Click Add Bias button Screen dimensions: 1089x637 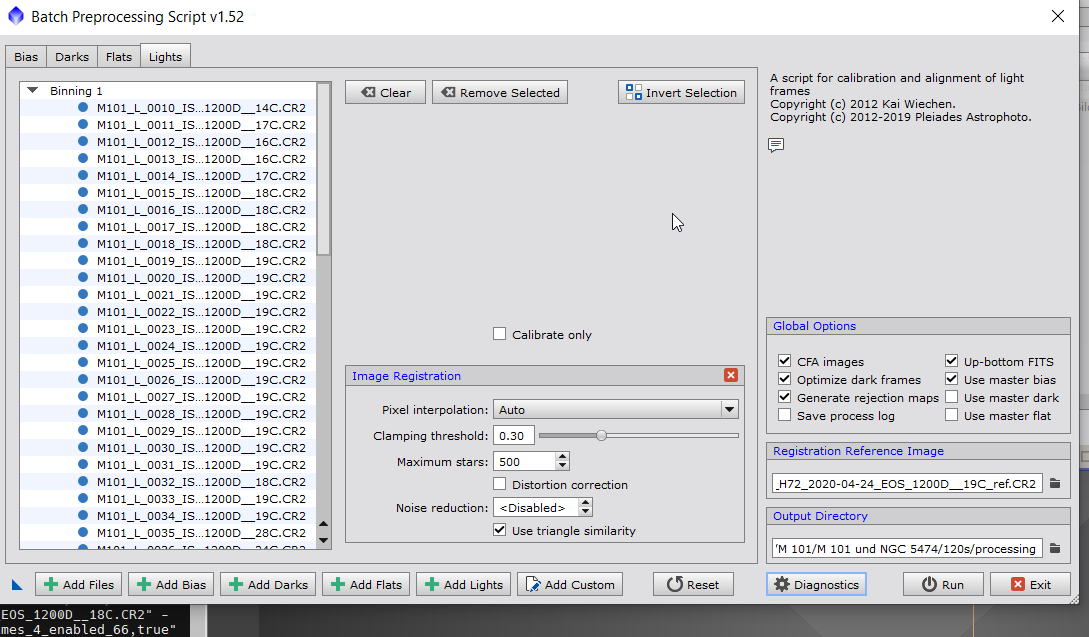[172, 584]
